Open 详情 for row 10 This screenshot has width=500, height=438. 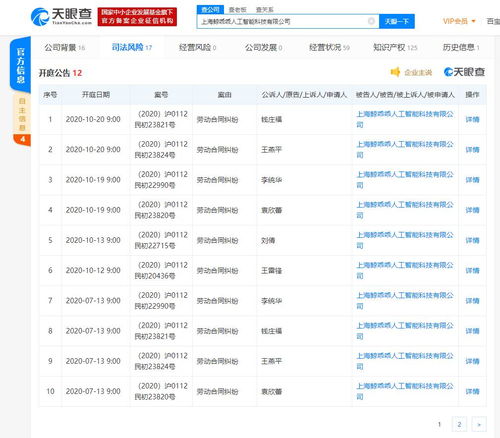[472, 391]
